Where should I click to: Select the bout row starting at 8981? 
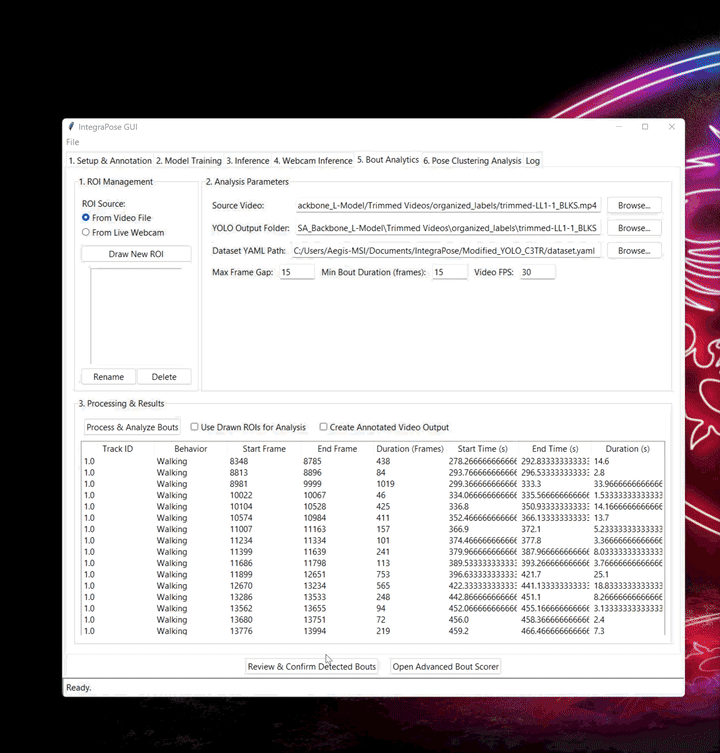(x=373, y=484)
